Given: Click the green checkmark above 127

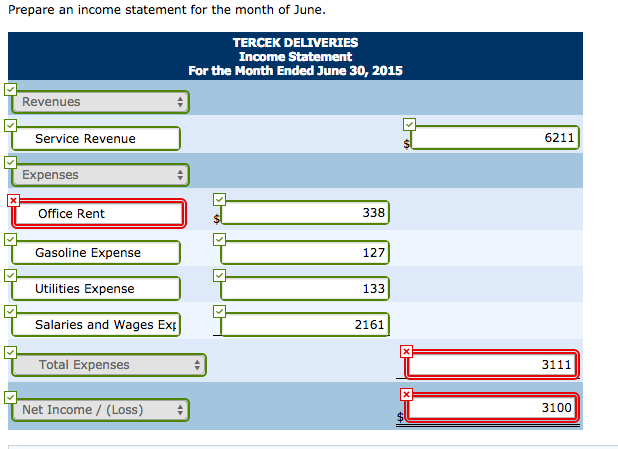Looking at the screenshot, I should coord(220,239).
